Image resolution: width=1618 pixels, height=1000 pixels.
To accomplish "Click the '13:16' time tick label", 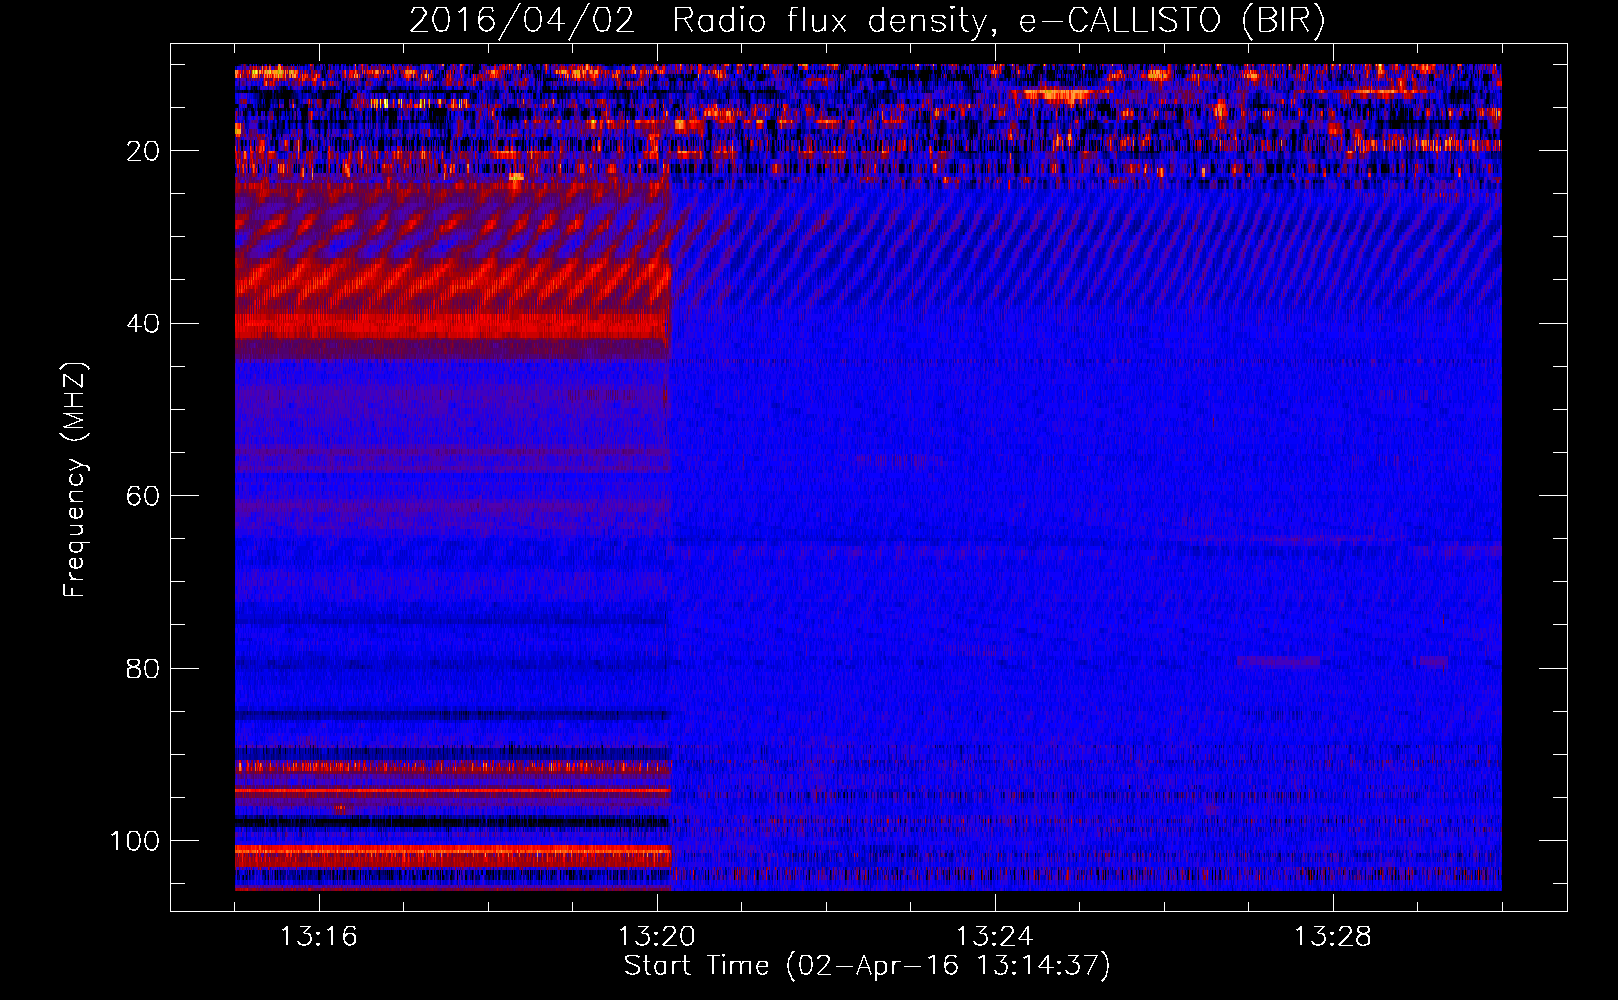I will pyautogui.click(x=319, y=937).
